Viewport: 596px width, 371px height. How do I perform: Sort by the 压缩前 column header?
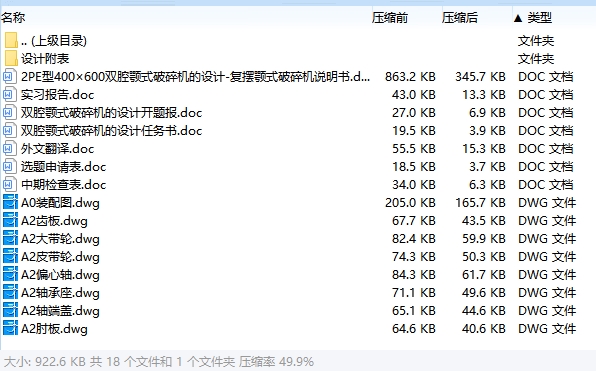(x=390, y=17)
